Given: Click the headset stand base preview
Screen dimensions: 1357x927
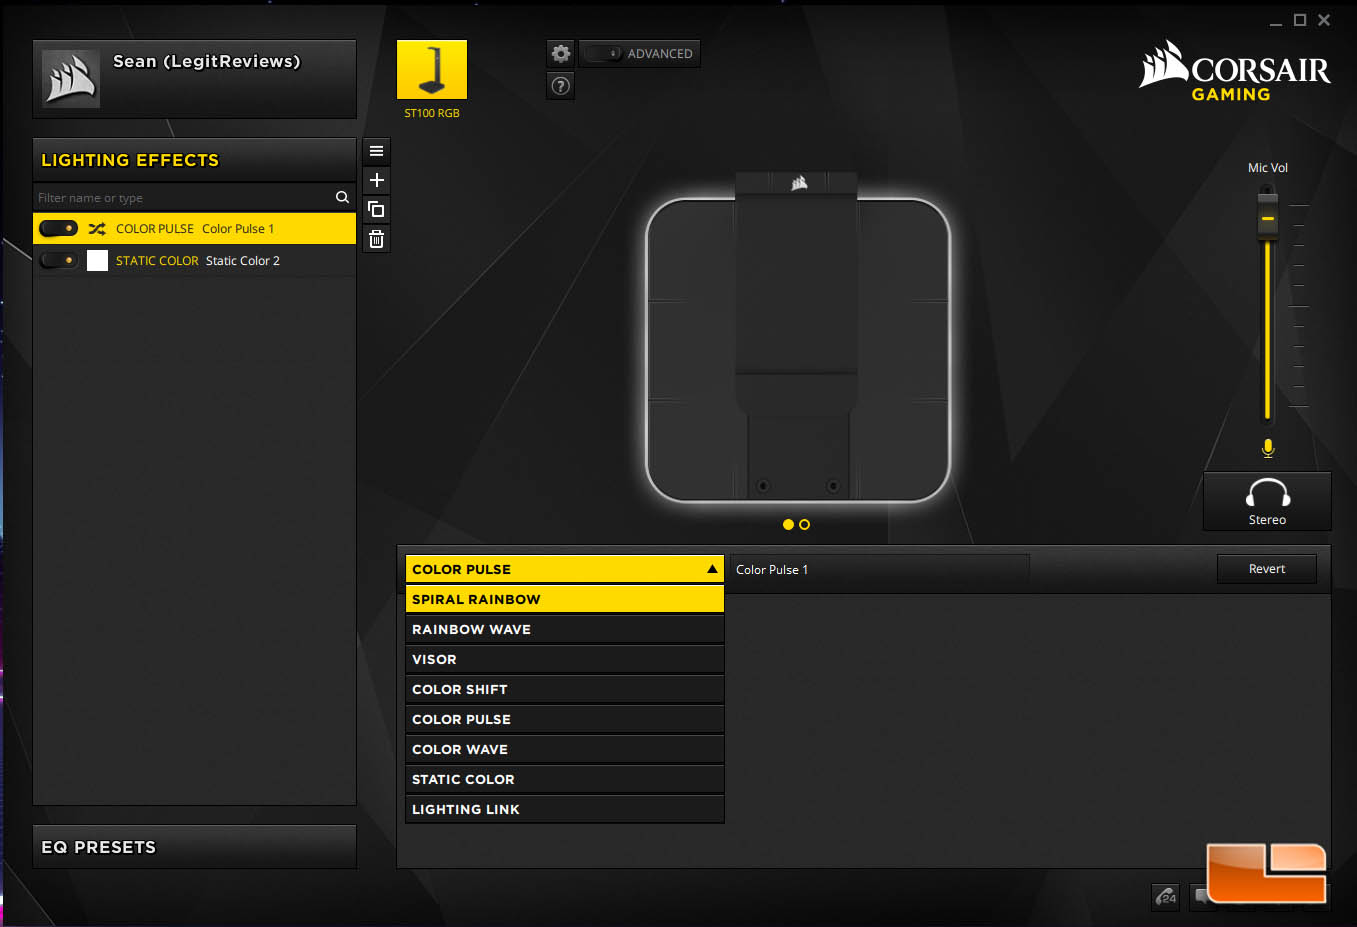Looking at the screenshot, I should pos(797,350).
